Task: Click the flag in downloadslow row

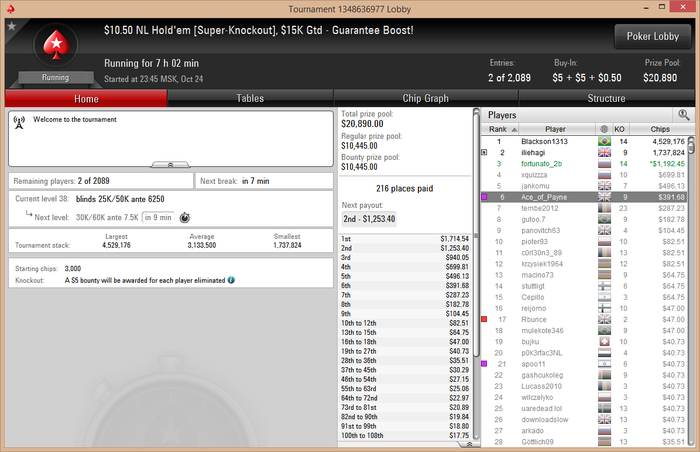Action: click(x=604, y=419)
